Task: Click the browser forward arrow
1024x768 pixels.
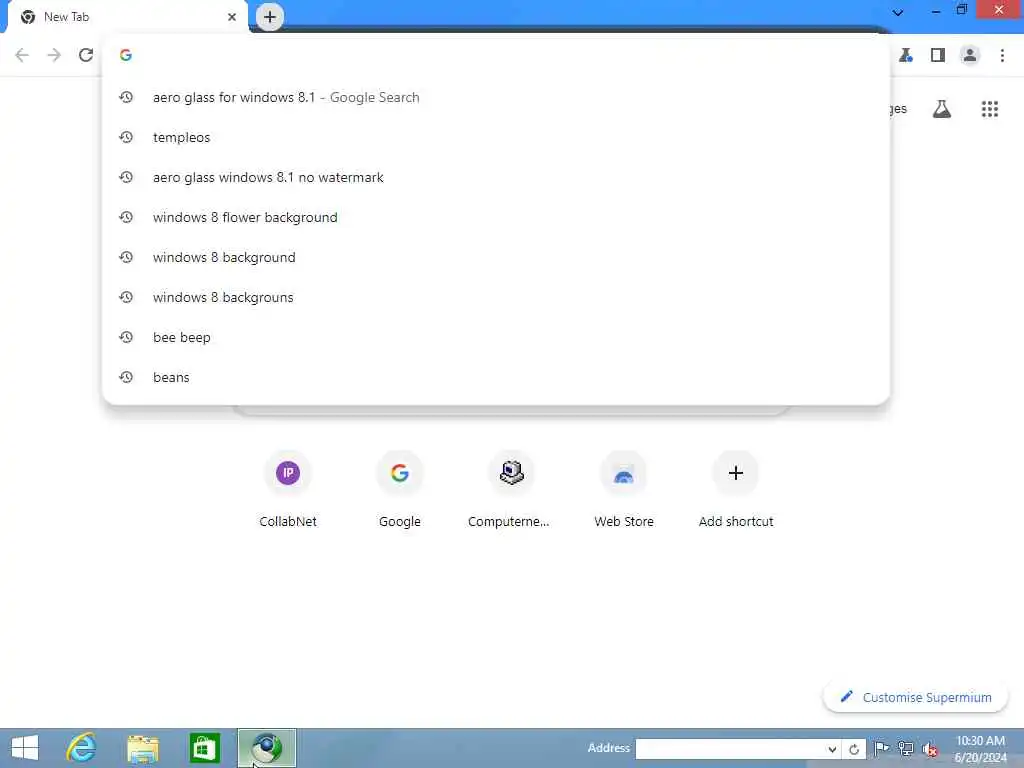Action: (54, 56)
